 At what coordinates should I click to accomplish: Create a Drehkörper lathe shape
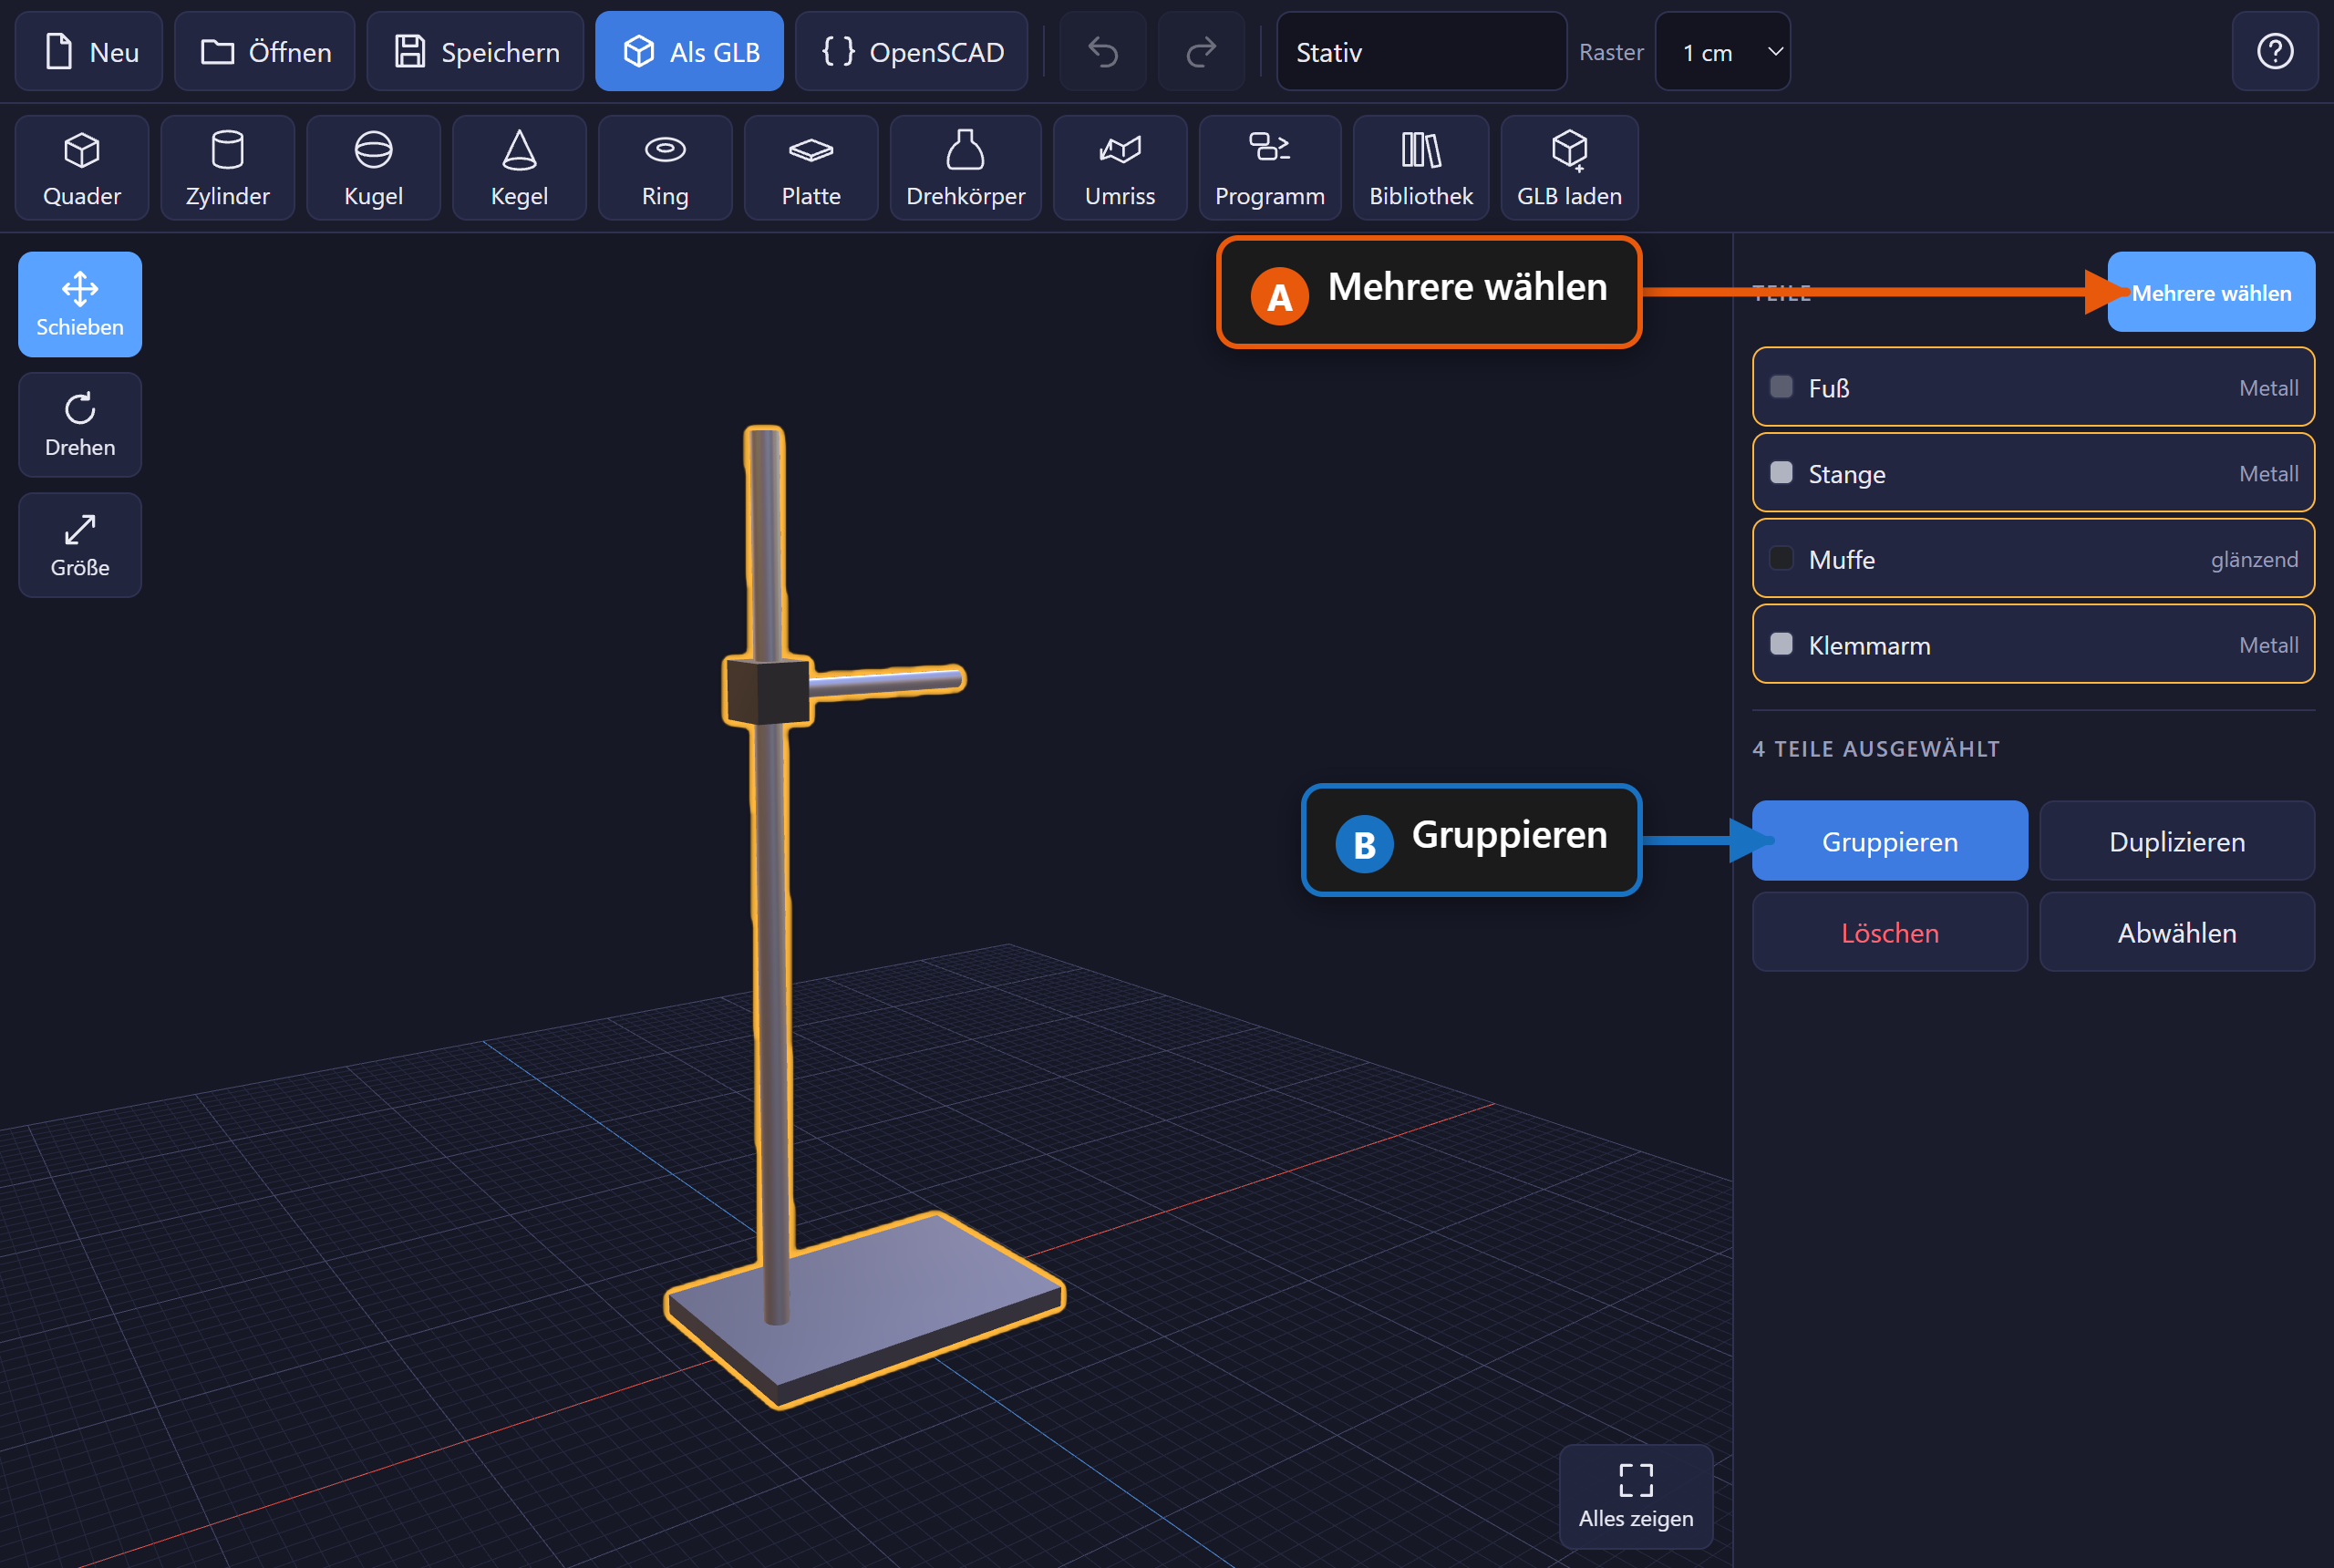tap(966, 167)
